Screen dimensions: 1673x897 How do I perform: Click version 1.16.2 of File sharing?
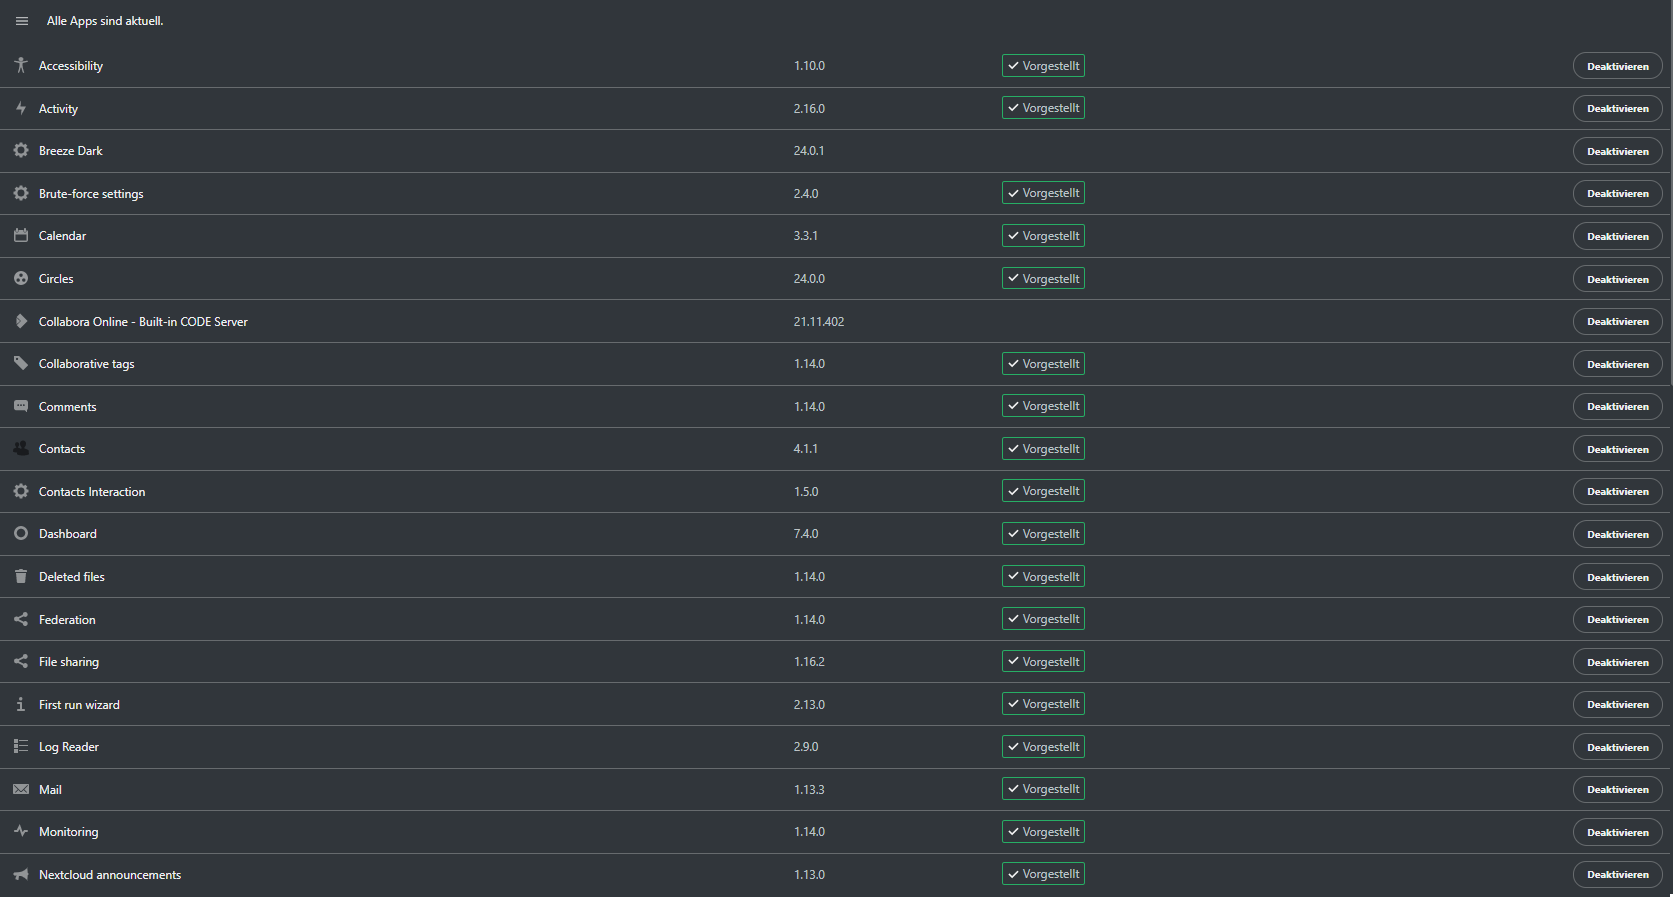coord(809,662)
